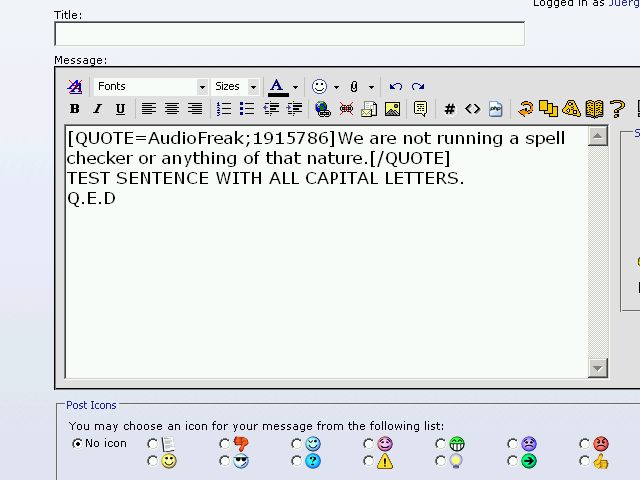
Task: Wrap selection in QUOTE tags
Action: pos(420,109)
